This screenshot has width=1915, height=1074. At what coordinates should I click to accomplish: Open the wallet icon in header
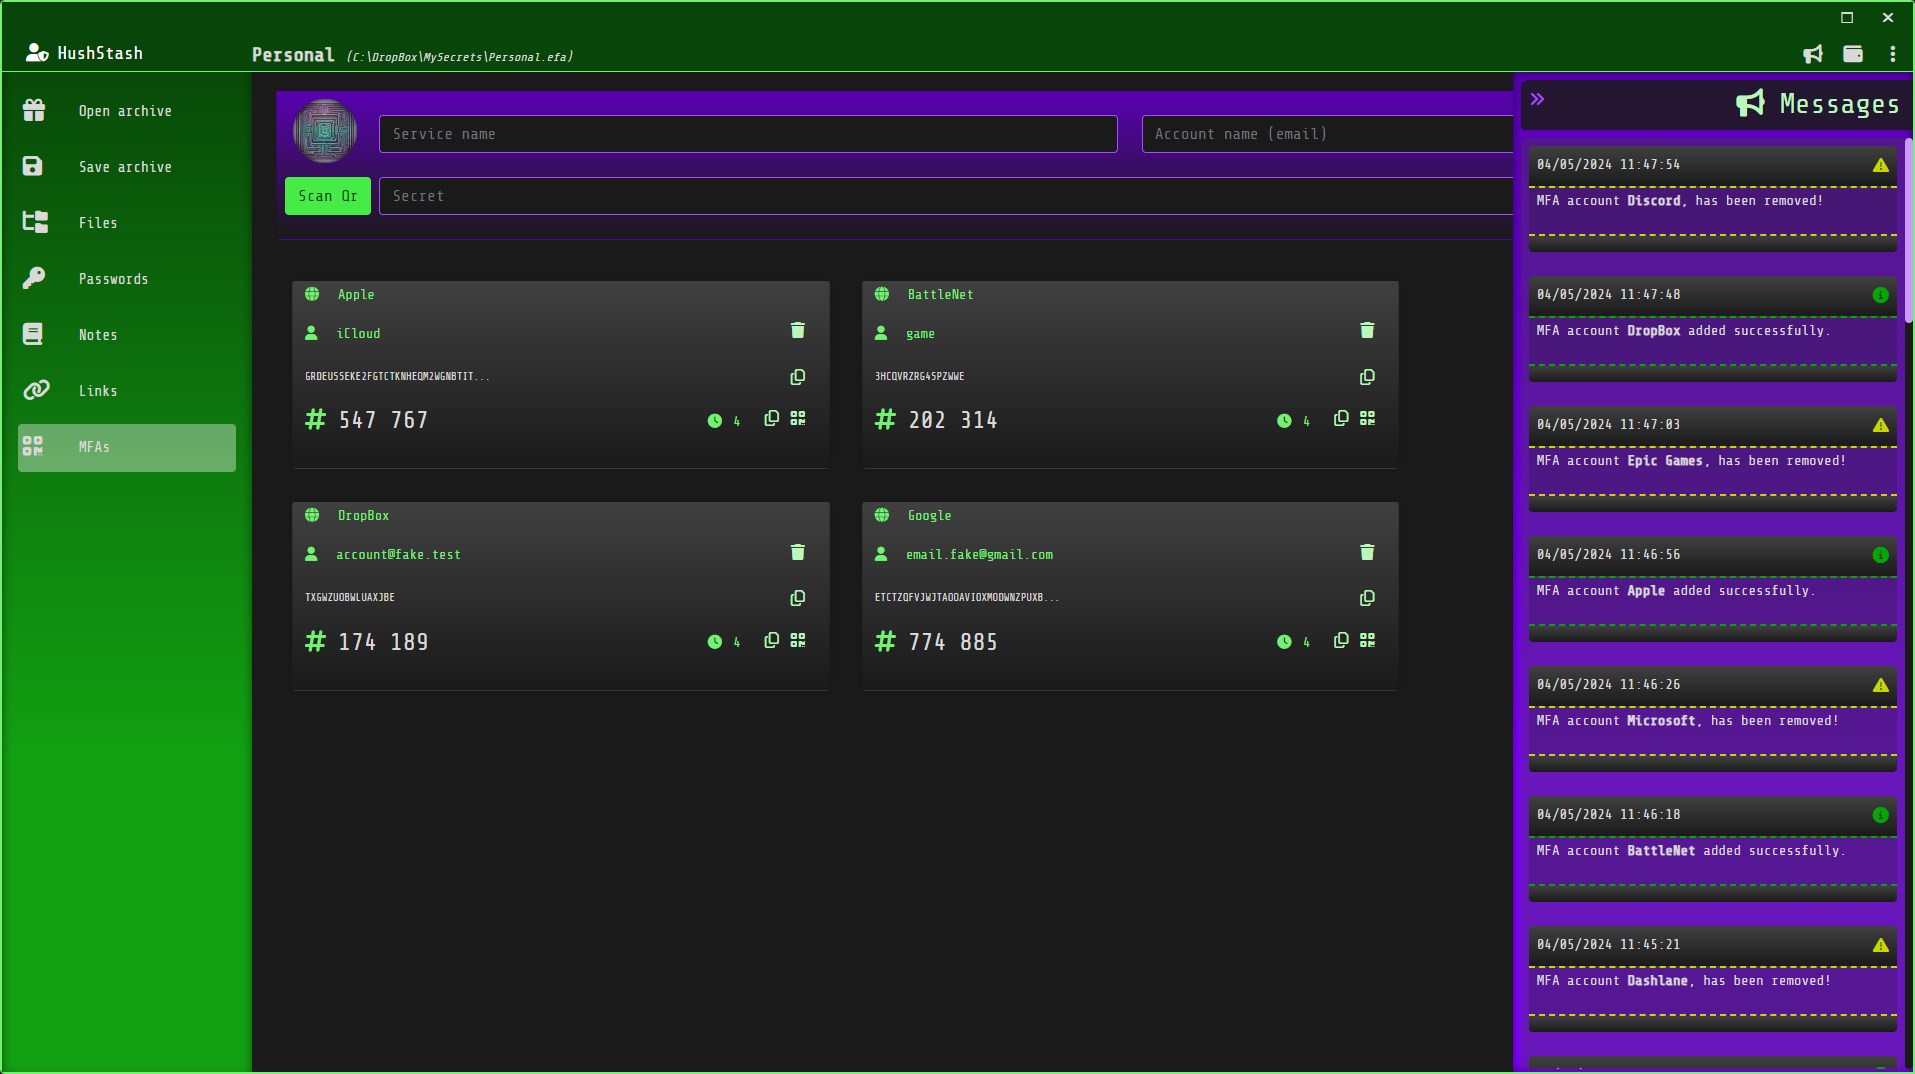pos(1853,54)
